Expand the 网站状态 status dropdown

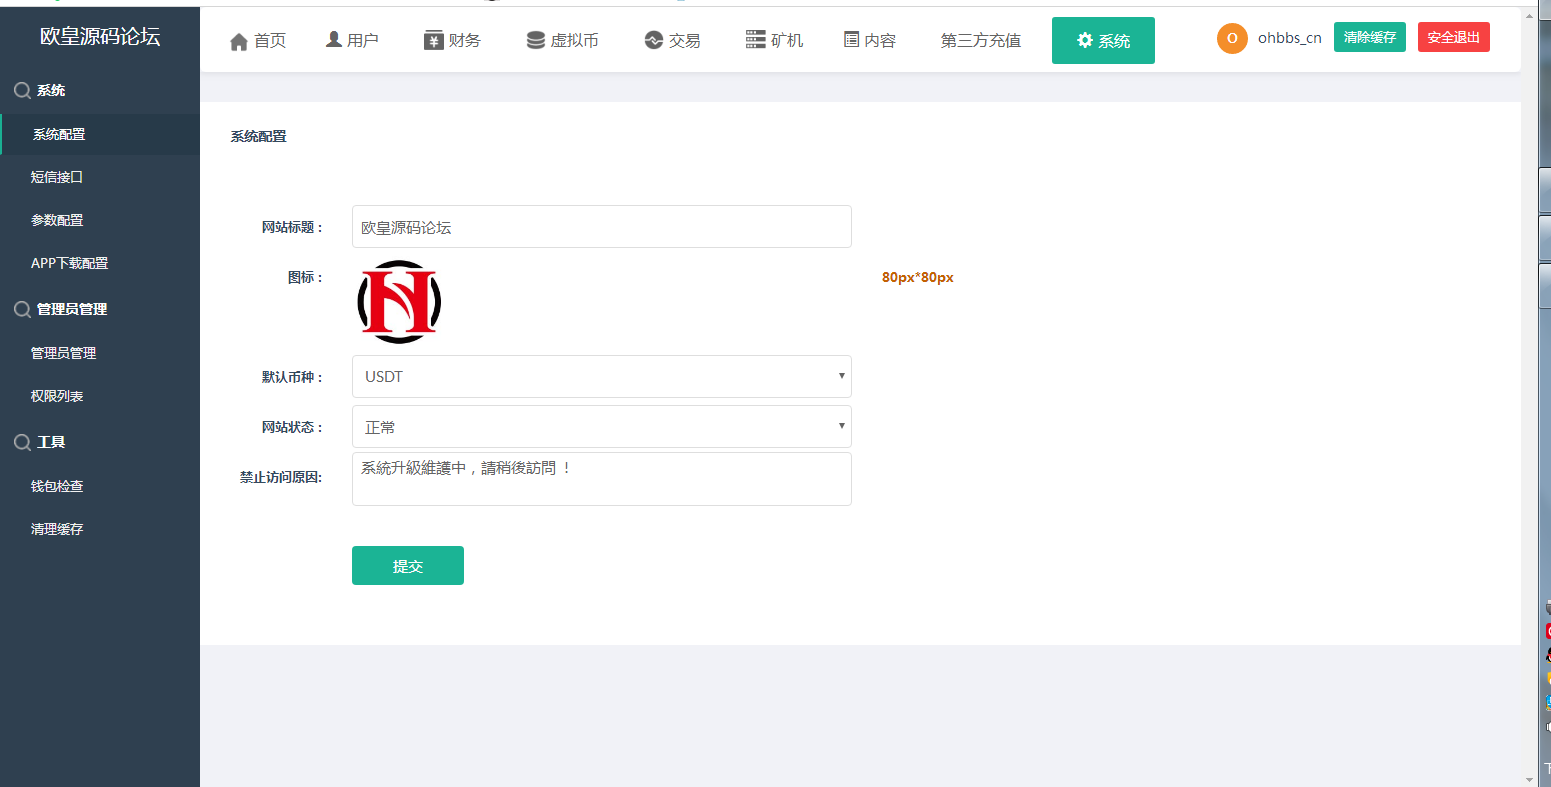[x=601, y=426]
